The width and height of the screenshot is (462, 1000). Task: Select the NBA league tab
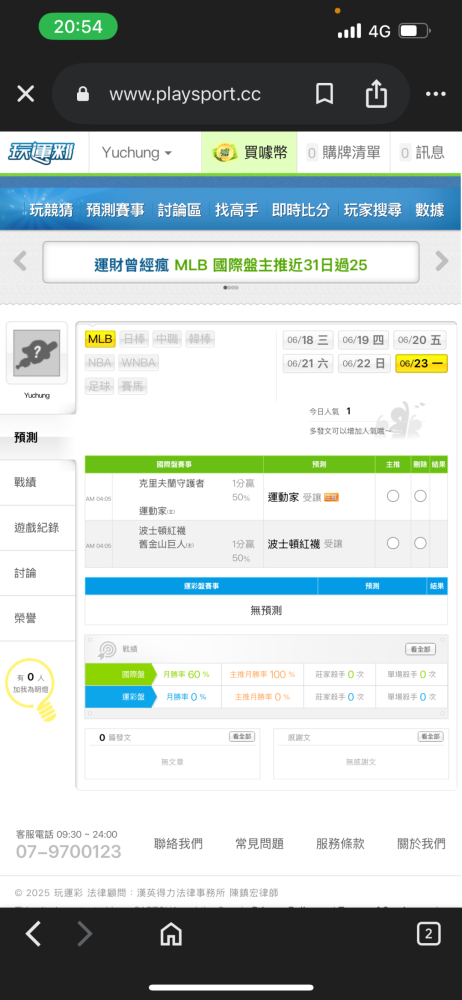(100, 363)
